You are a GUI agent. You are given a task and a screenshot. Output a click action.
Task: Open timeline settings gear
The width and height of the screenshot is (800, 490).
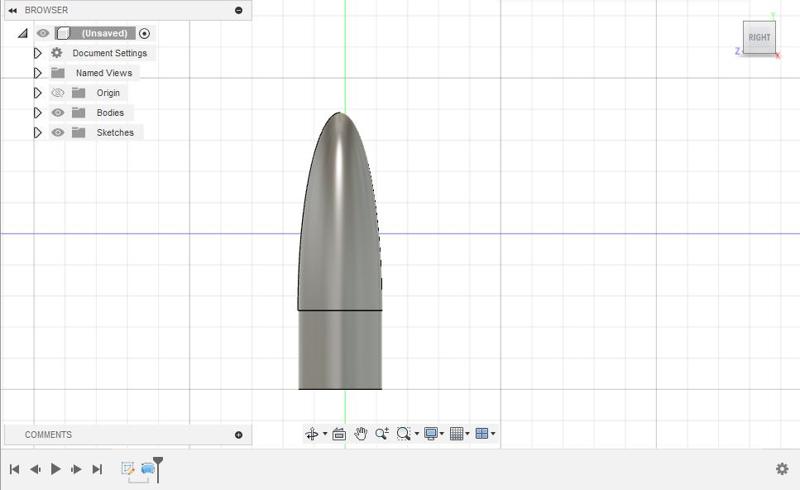[x=782, y=469]
